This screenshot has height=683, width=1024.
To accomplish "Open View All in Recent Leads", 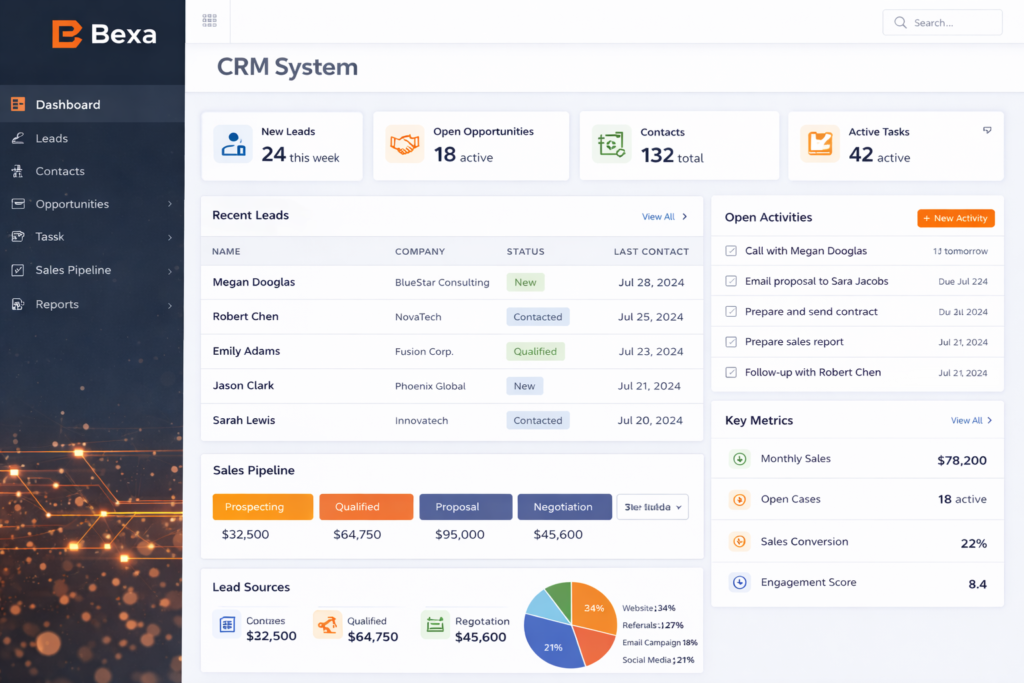I will [x=664, y=216].
